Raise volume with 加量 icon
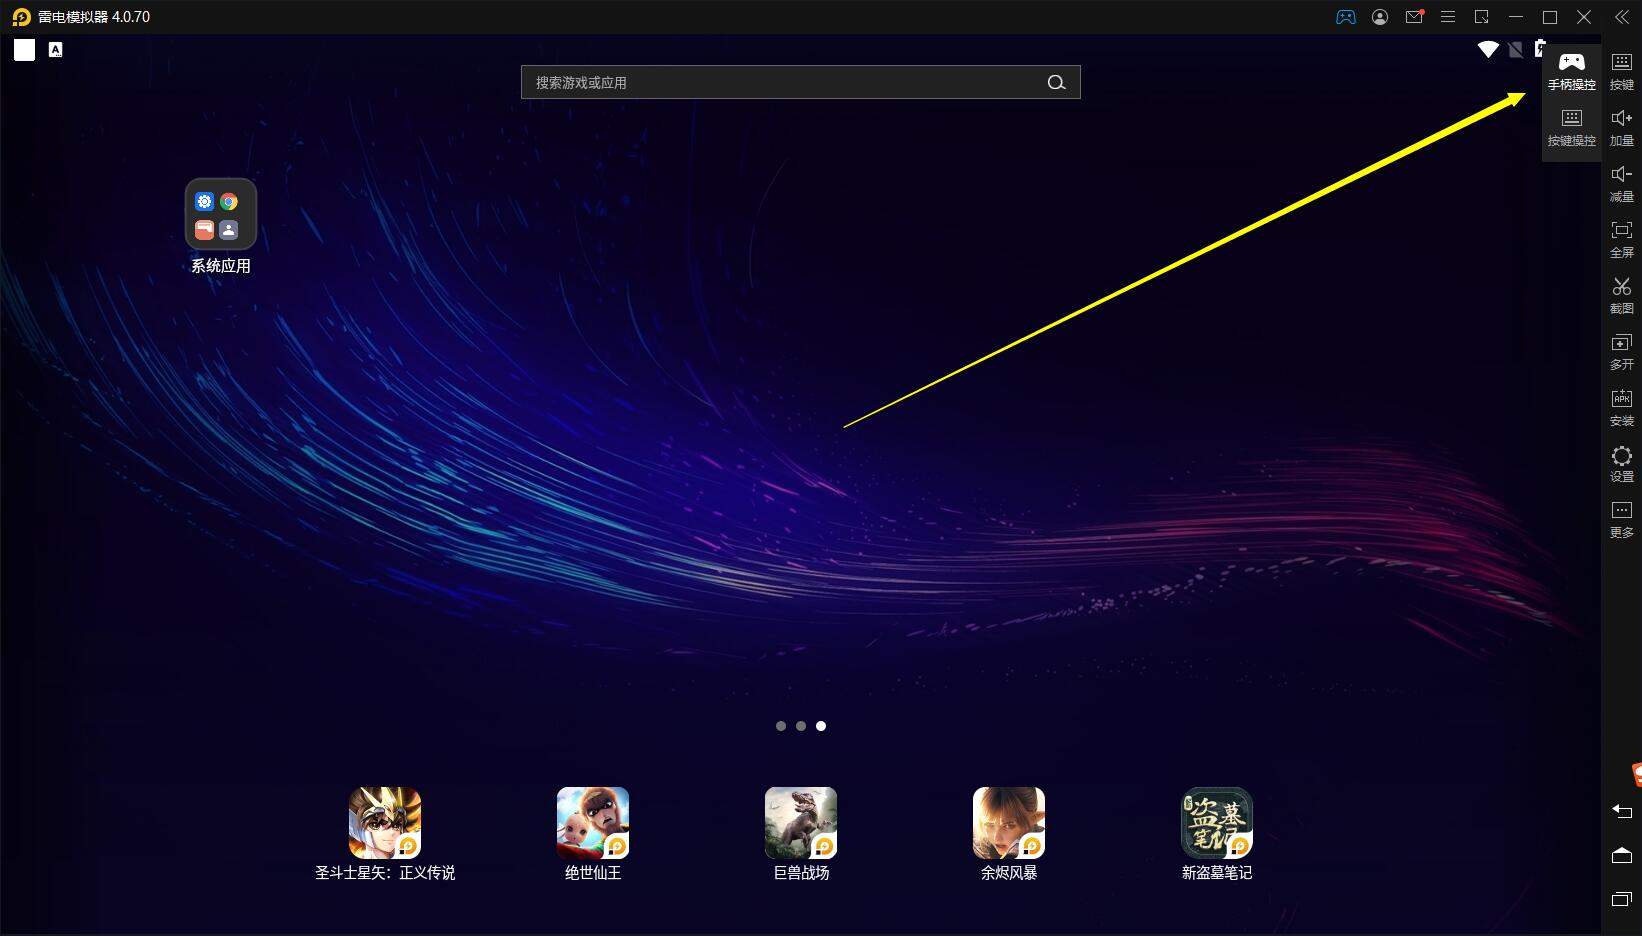 (1622, 128)
